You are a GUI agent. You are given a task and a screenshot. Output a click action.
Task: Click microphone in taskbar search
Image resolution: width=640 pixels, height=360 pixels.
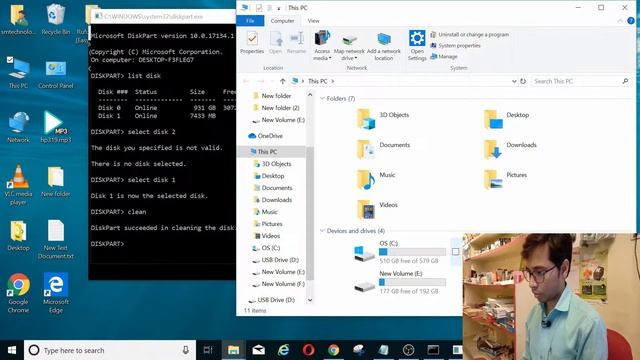point(185,350)
